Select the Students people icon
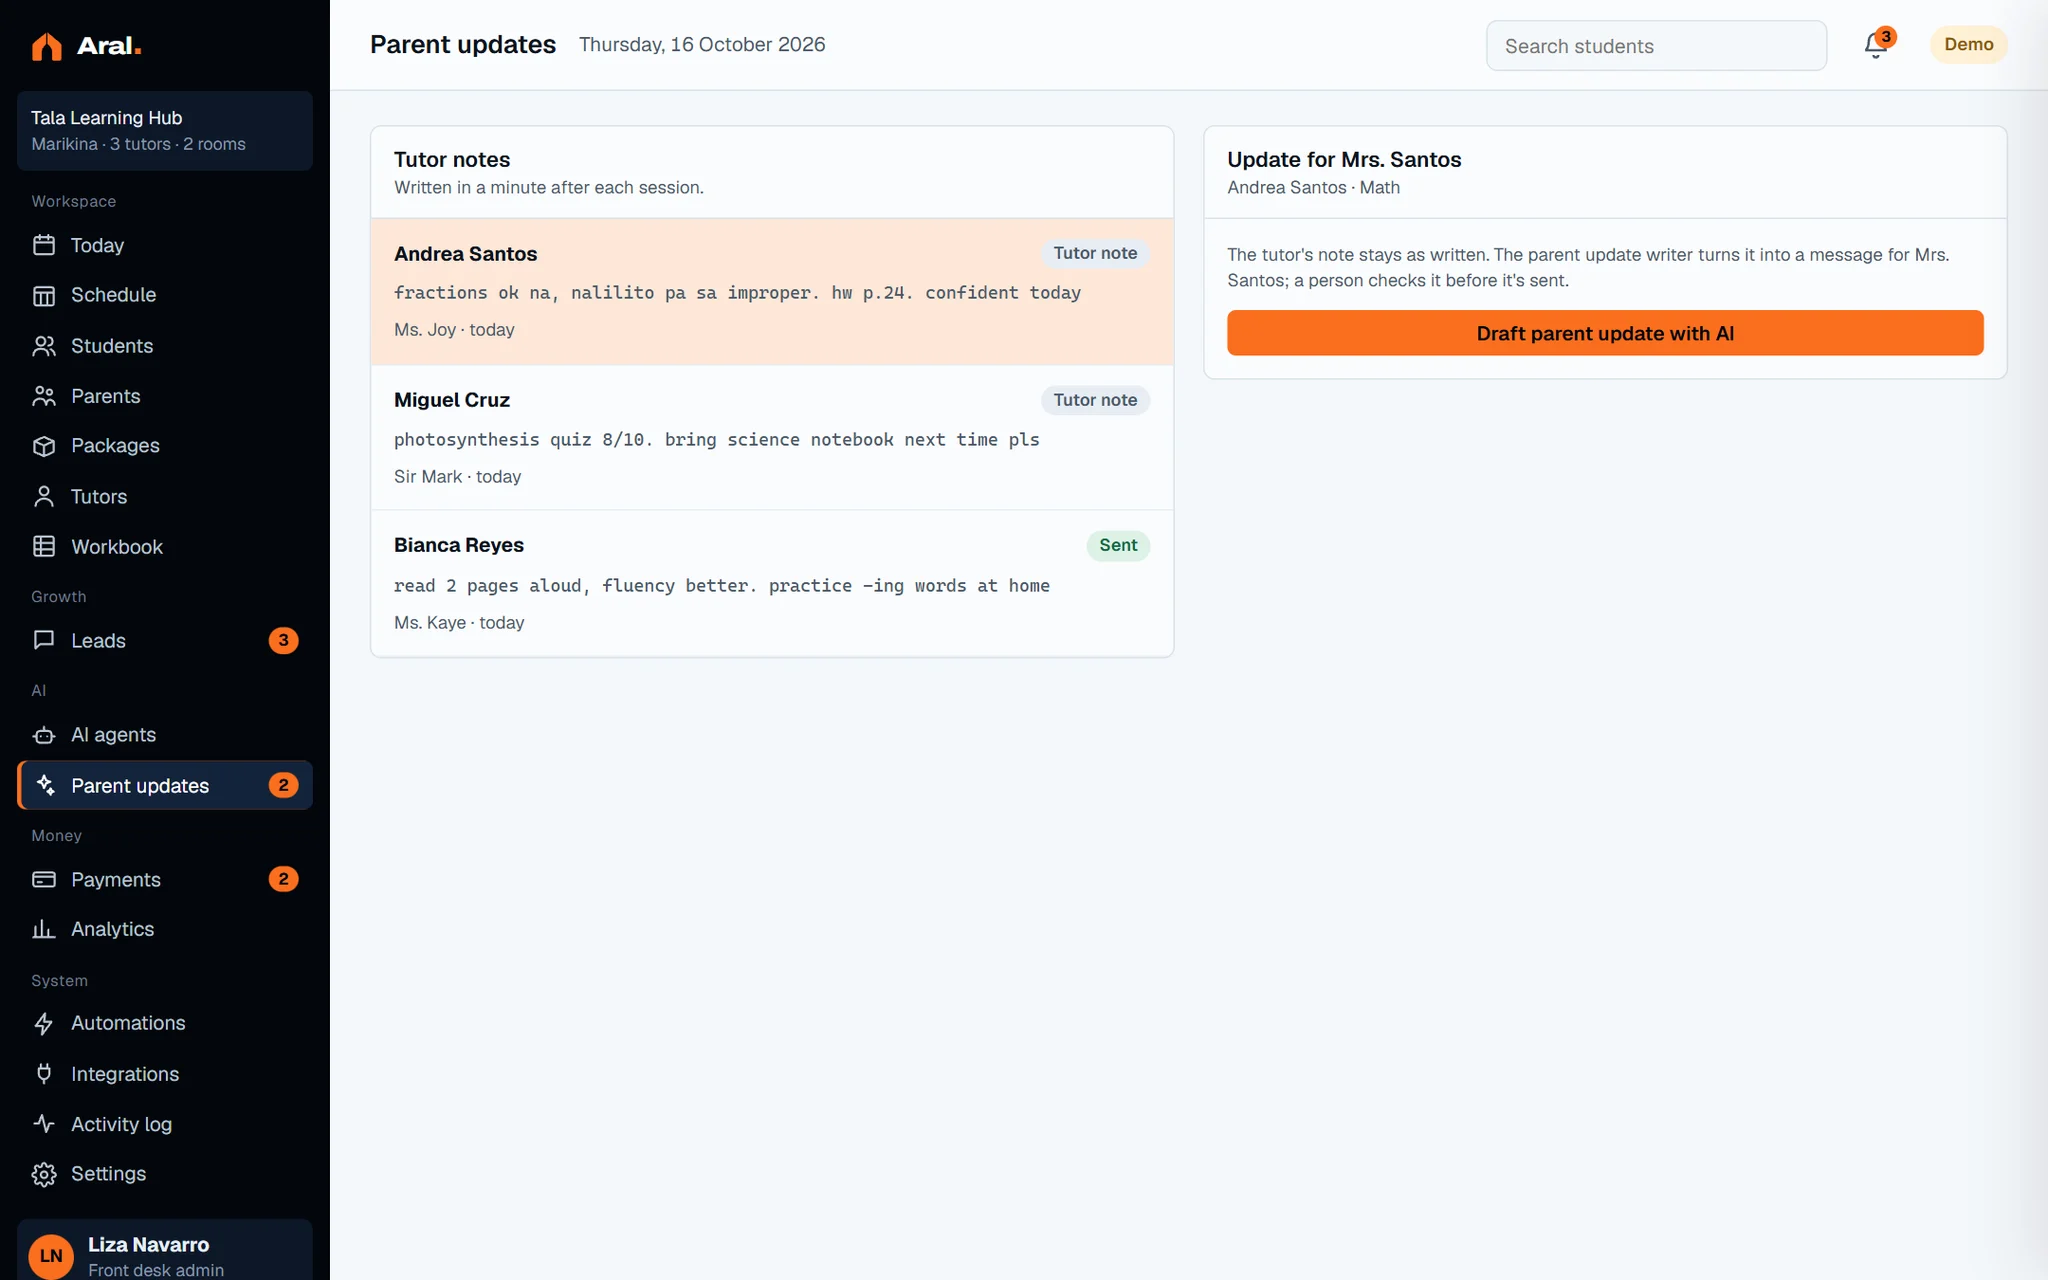The height and width of the screenshot is (1280, 2048). pos(44,346)
